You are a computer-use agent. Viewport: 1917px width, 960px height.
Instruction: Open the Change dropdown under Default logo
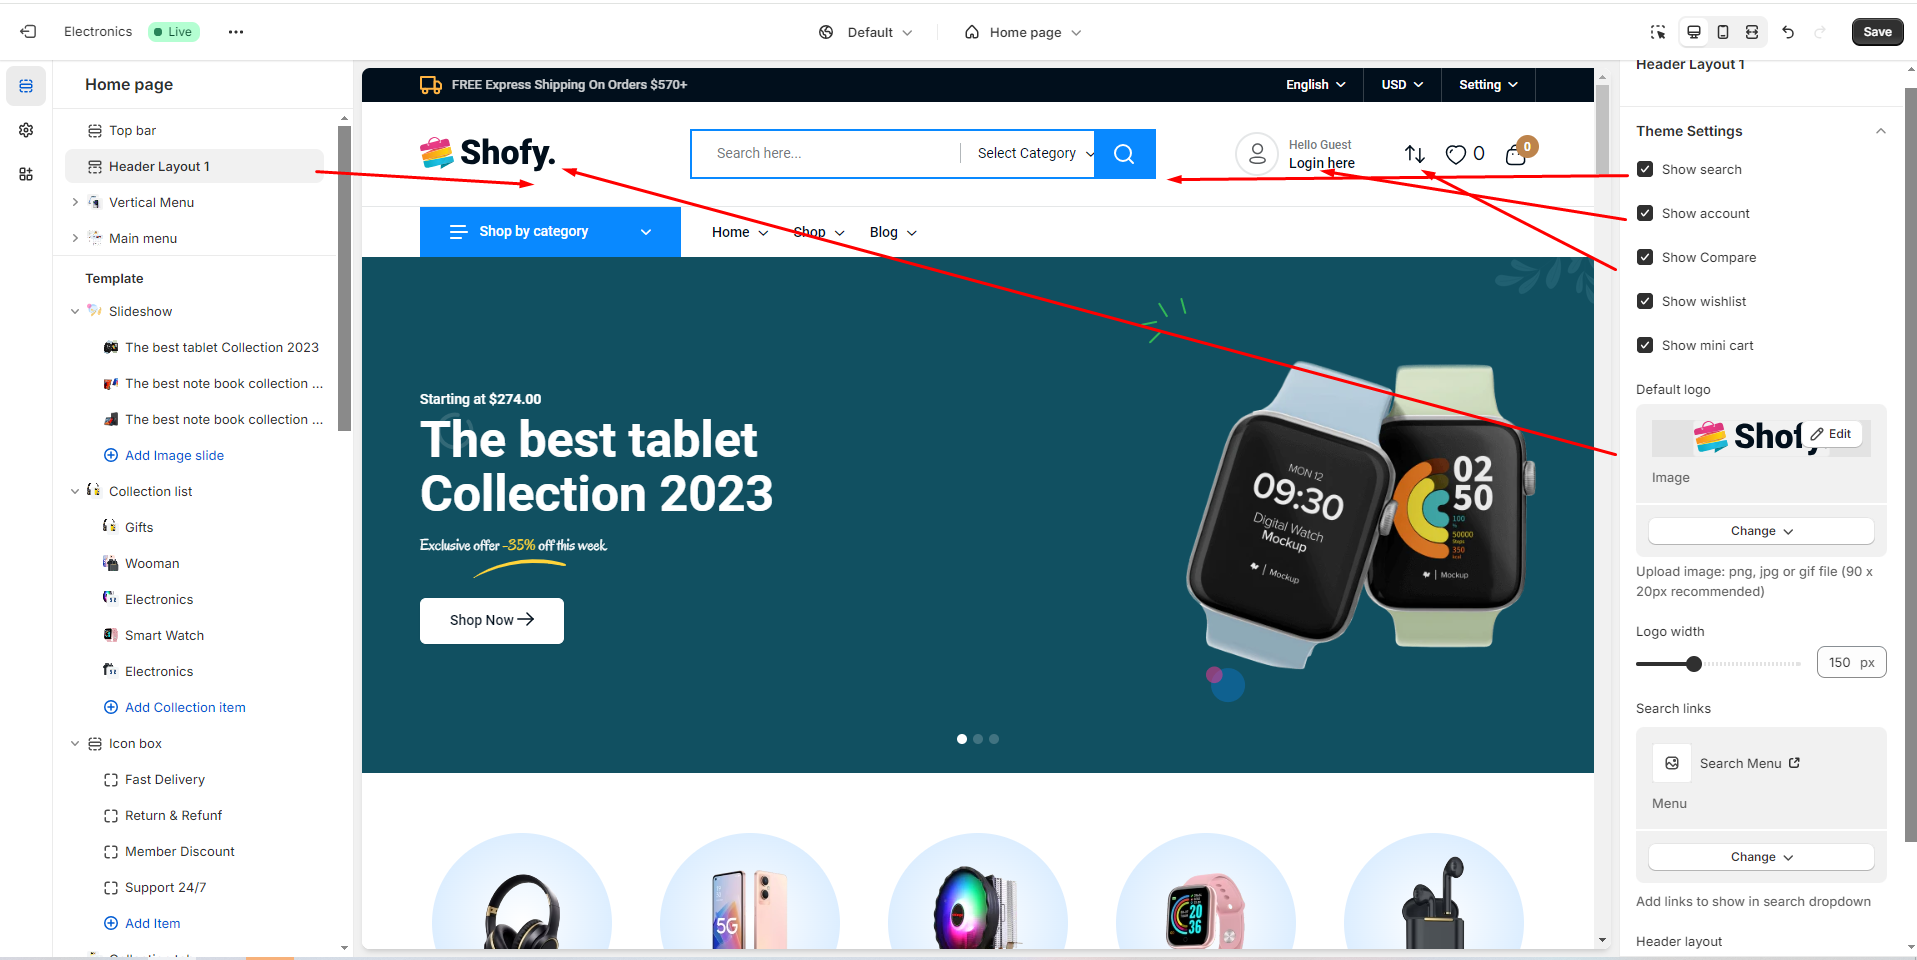1761,531
